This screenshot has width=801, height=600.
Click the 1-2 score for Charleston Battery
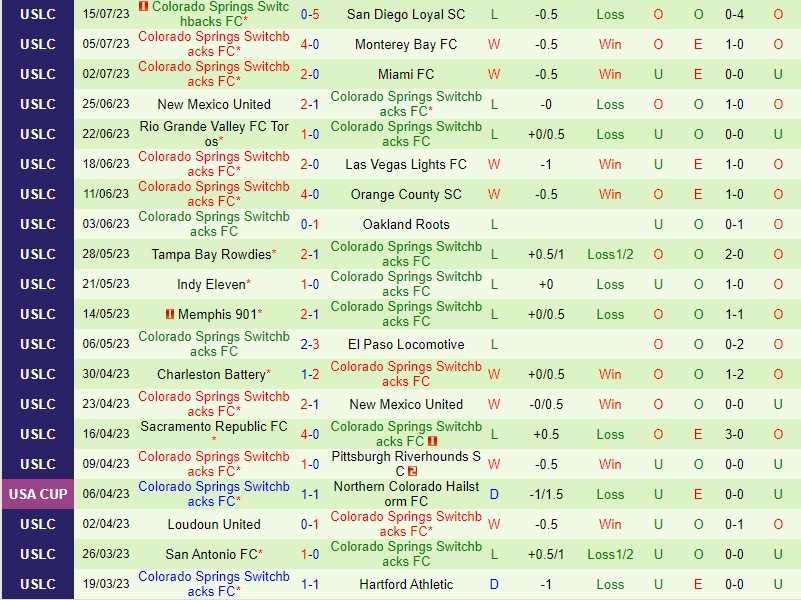(x=310, y=374)
